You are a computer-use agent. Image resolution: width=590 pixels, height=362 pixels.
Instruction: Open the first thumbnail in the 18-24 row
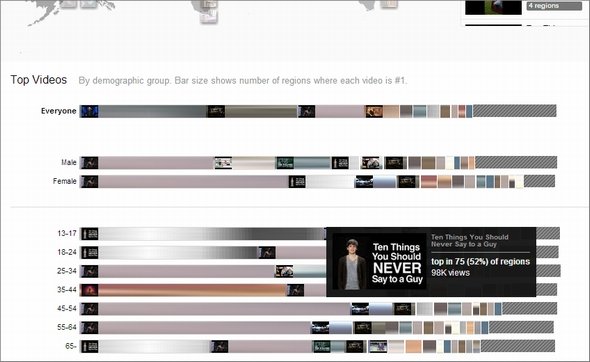(x=90, y=252)
